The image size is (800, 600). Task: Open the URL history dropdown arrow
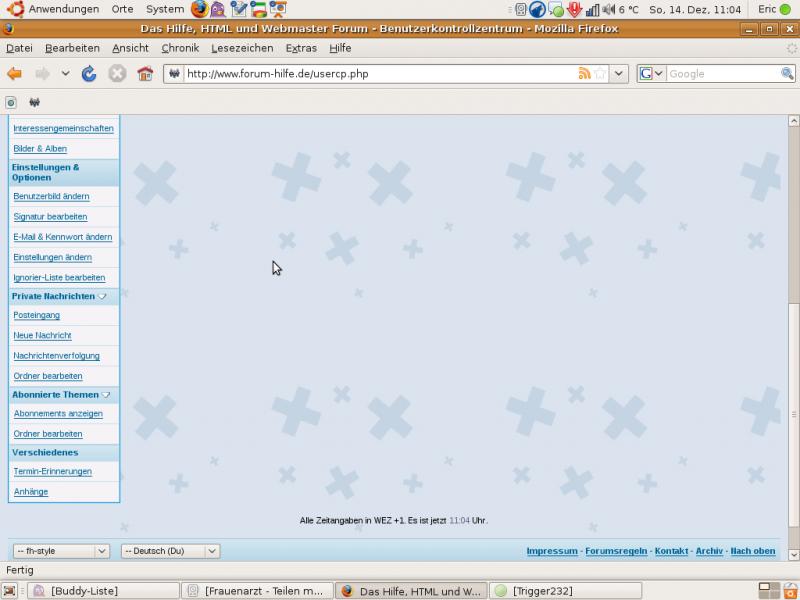pos(620,74)
